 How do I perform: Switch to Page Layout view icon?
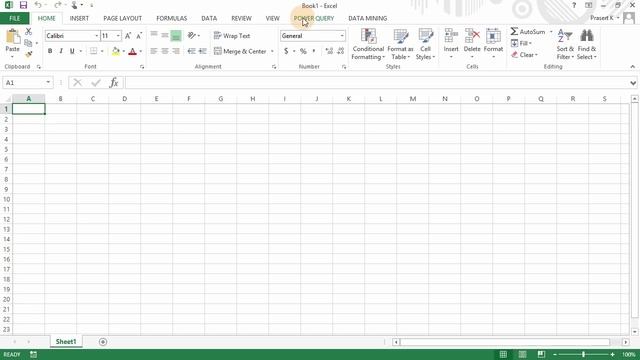[522, 354]
